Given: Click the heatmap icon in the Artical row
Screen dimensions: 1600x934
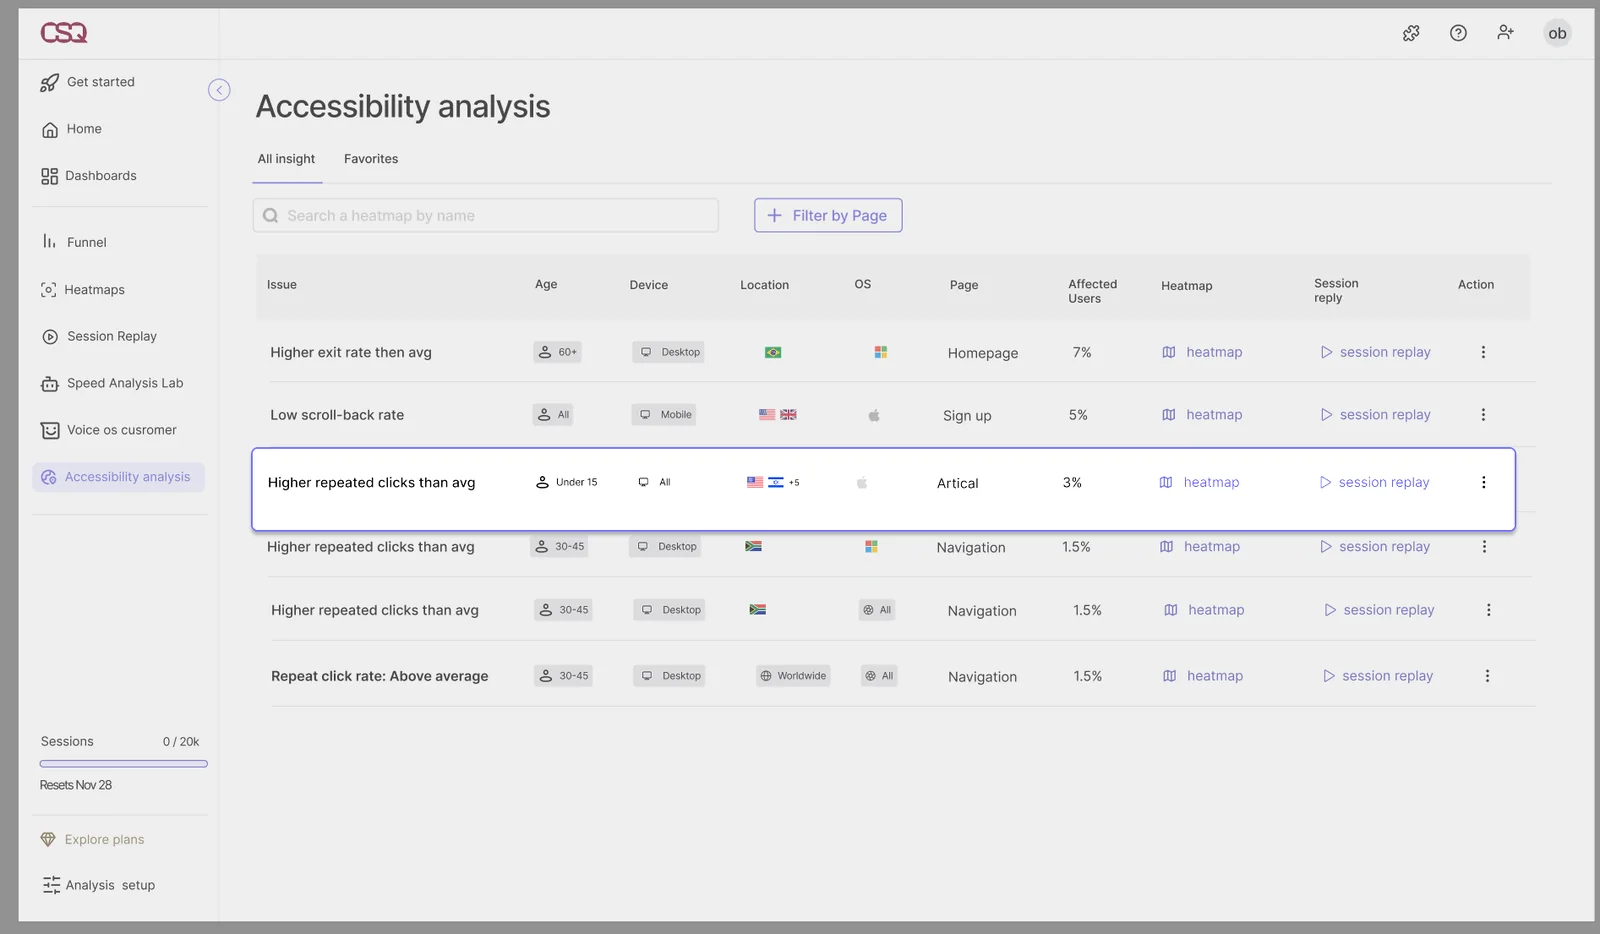Looking at the screenshot, I should (1166, 482).
